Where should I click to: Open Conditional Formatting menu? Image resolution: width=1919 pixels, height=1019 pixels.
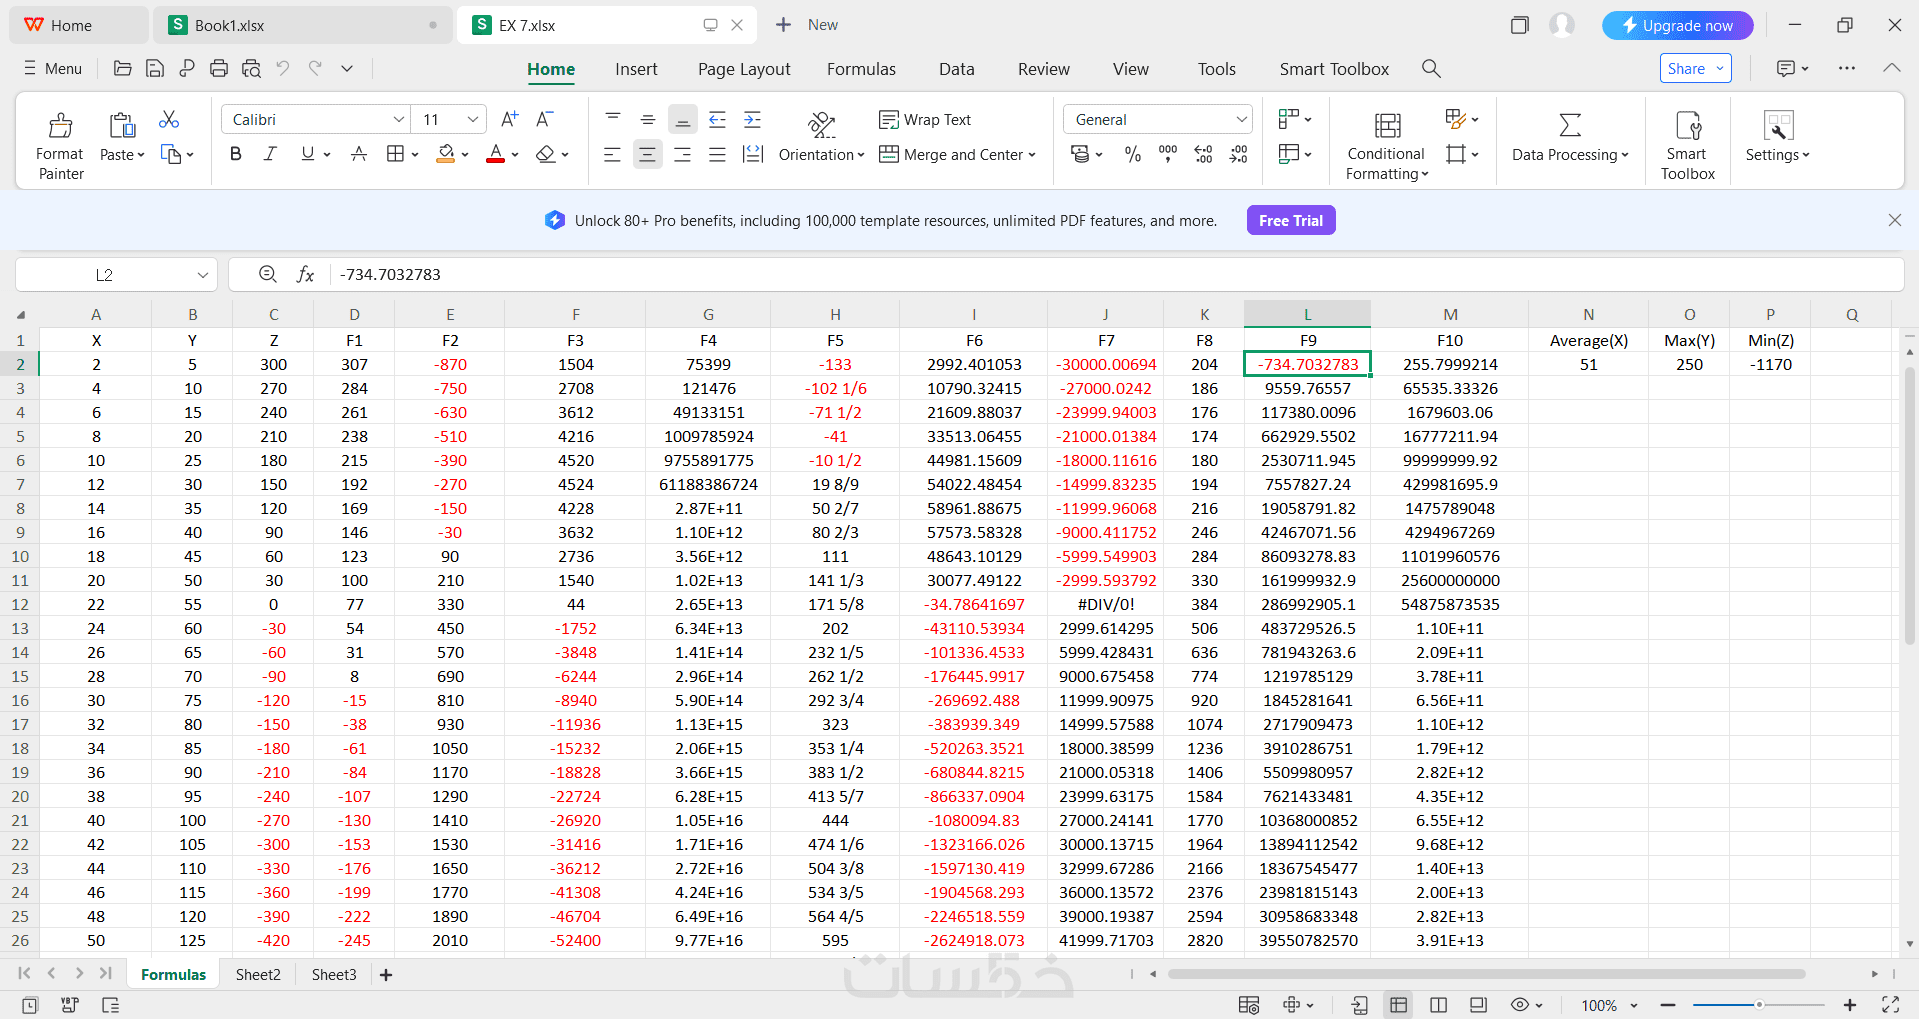point(1387,145)
